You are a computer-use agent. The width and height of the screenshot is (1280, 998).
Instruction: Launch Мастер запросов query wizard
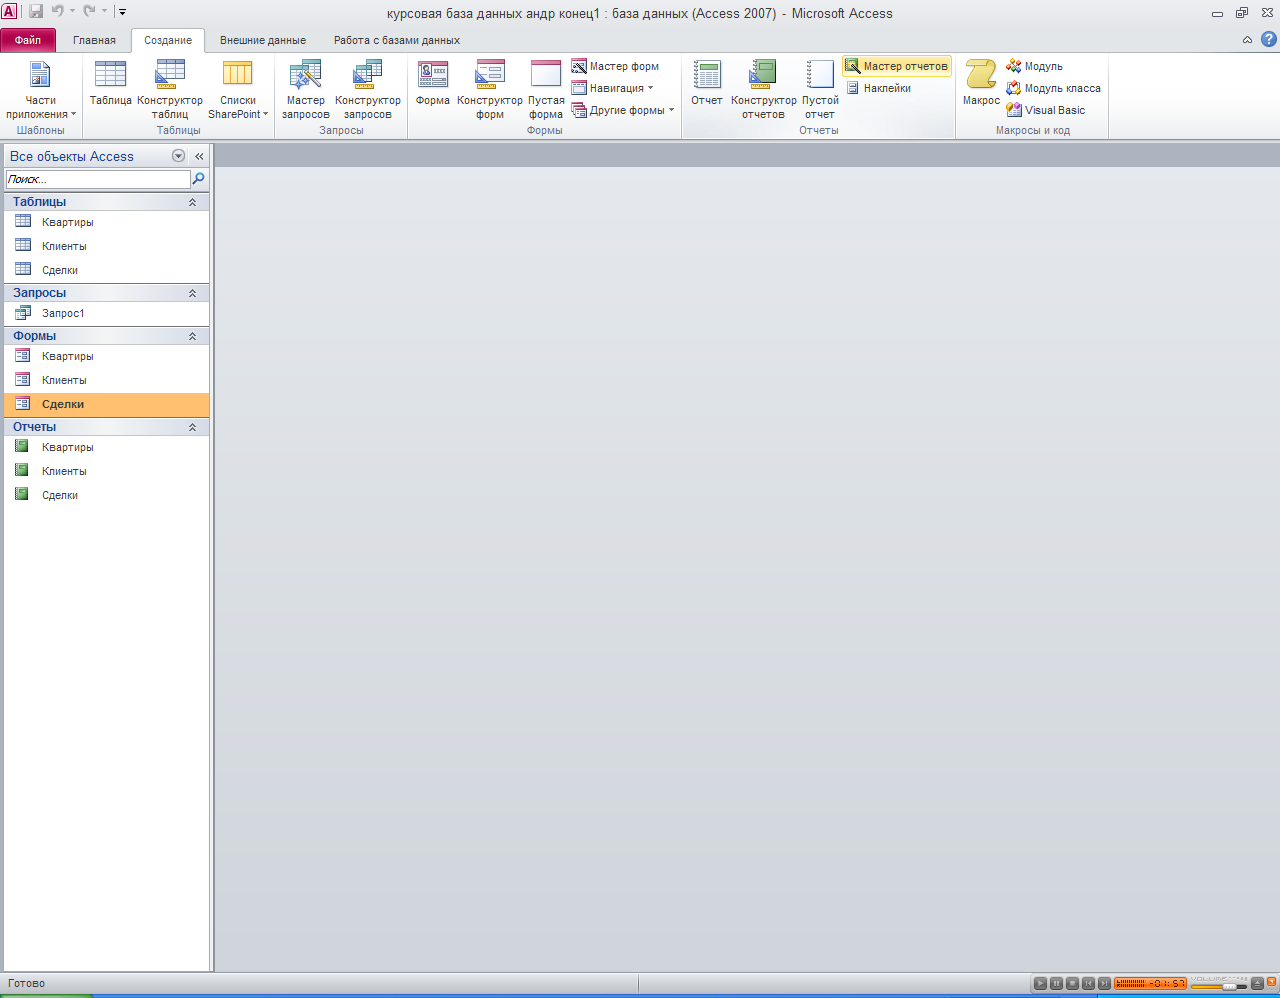(305, 89)
